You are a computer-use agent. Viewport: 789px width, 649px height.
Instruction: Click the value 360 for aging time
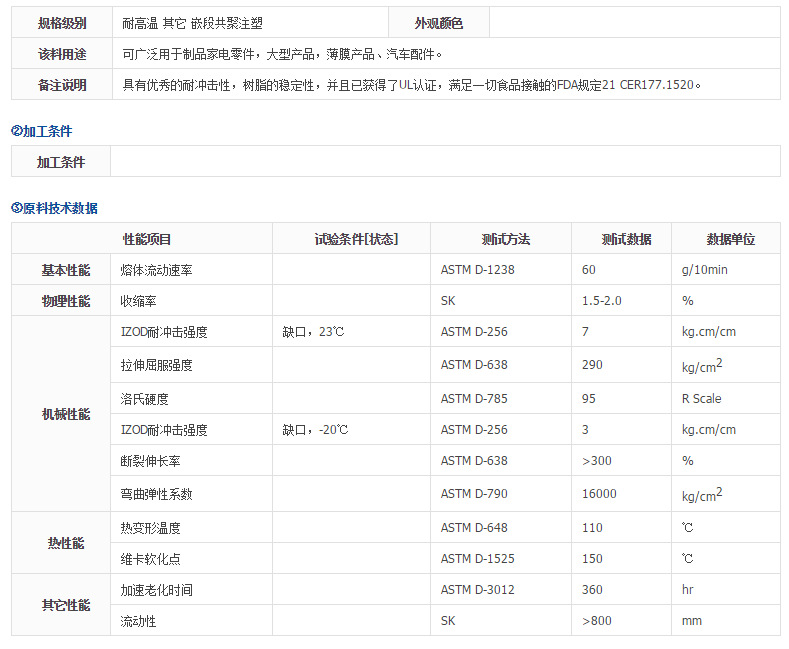point(592,590)
